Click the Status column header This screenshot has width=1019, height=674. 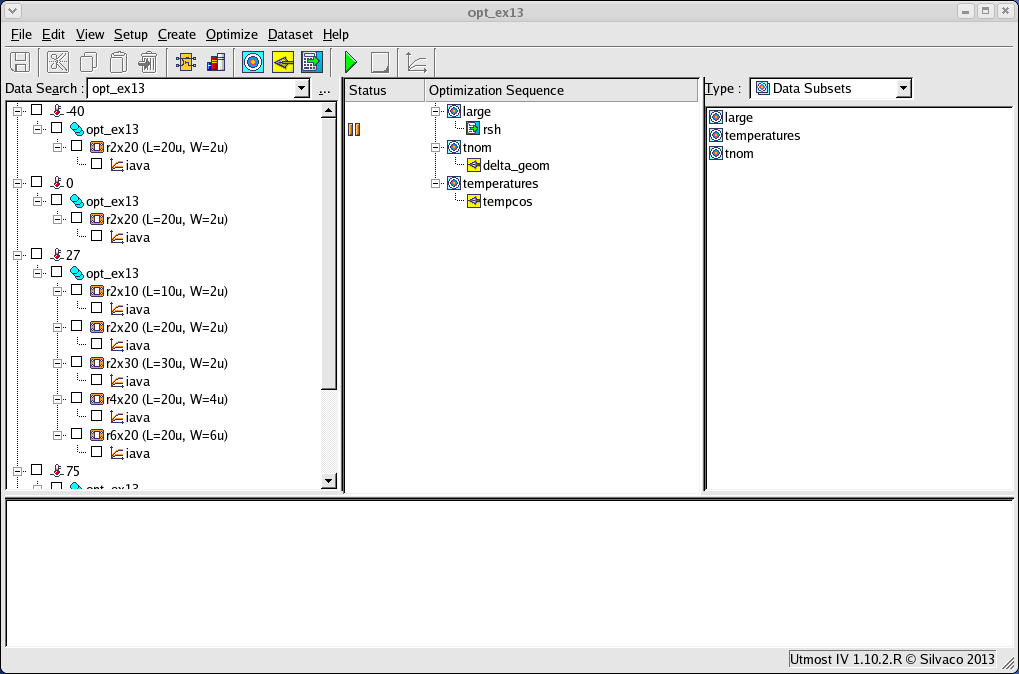point(385,90)
